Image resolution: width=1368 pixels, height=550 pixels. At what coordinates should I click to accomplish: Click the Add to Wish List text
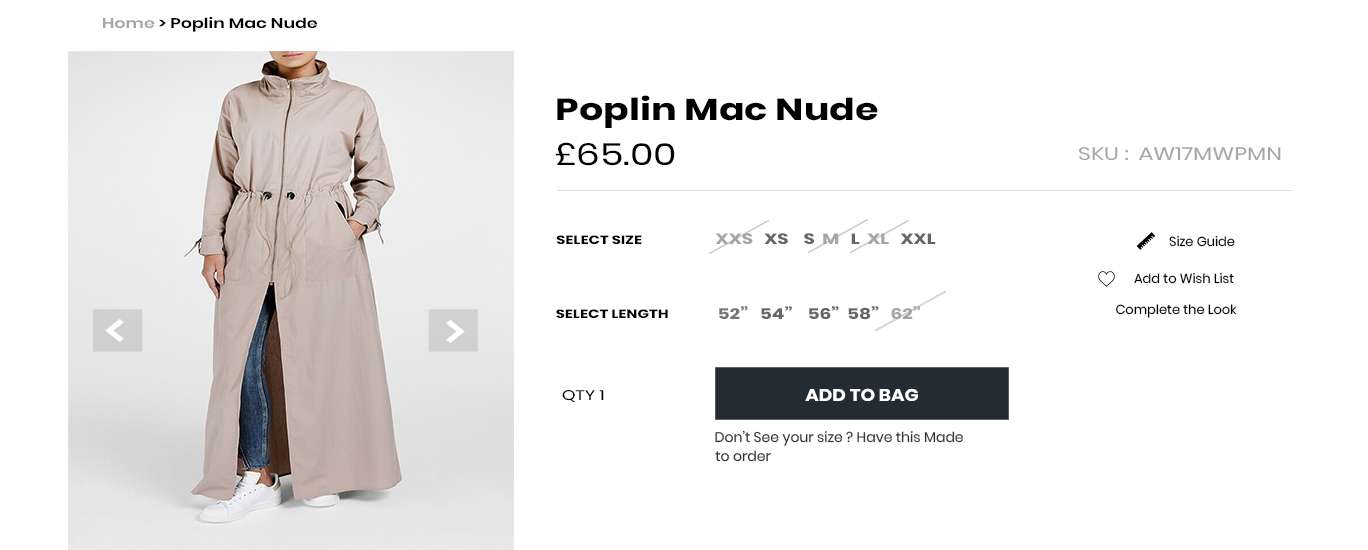pyautogui.click(x=1183, y=279)
